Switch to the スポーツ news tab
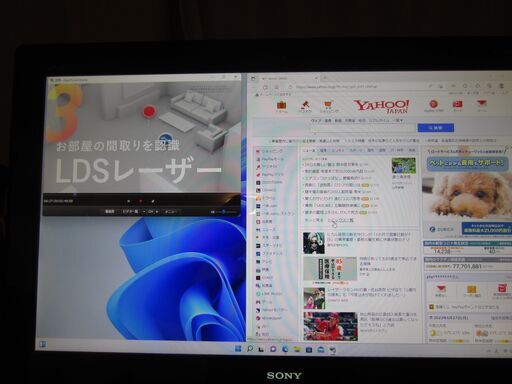The width and height of the screenshot is (512, 384). pos(356,151)
